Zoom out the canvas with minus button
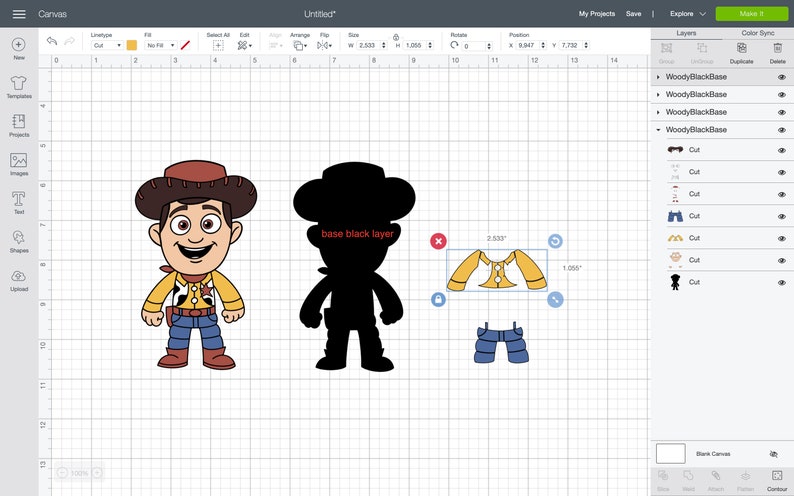The width and height of the screenshot is (794, 496). pos(62,473)
